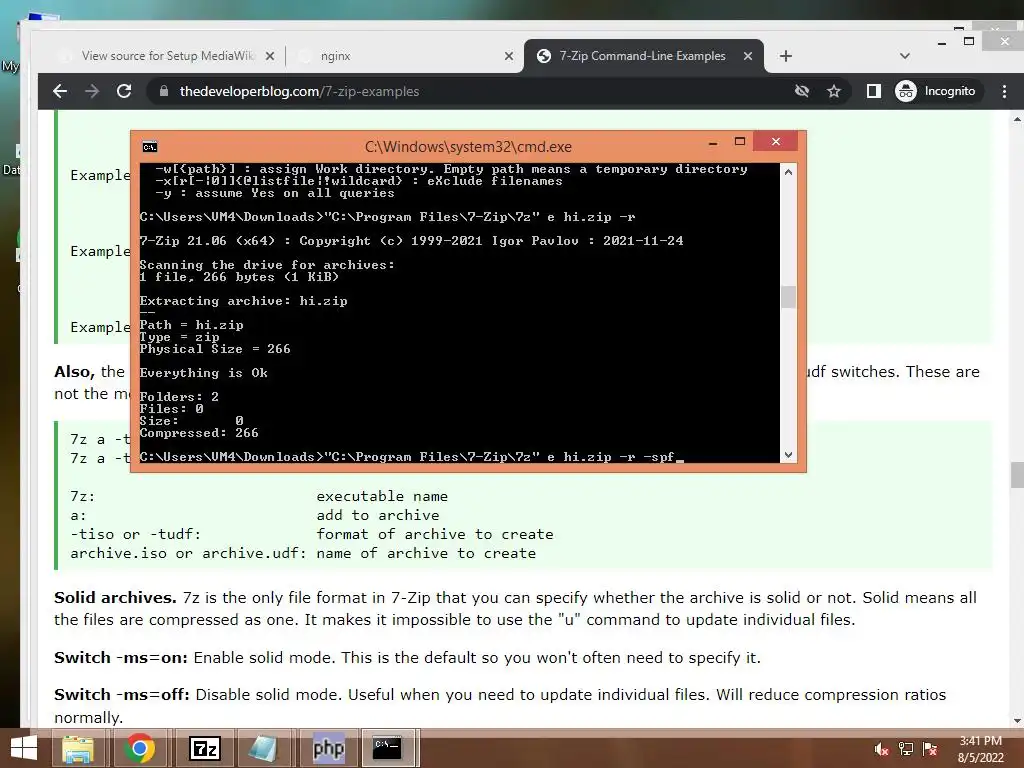This screenshot has width=1024, height=768.
Task: Click the browser page scrollbar thumb
Action: (1017, 475)
